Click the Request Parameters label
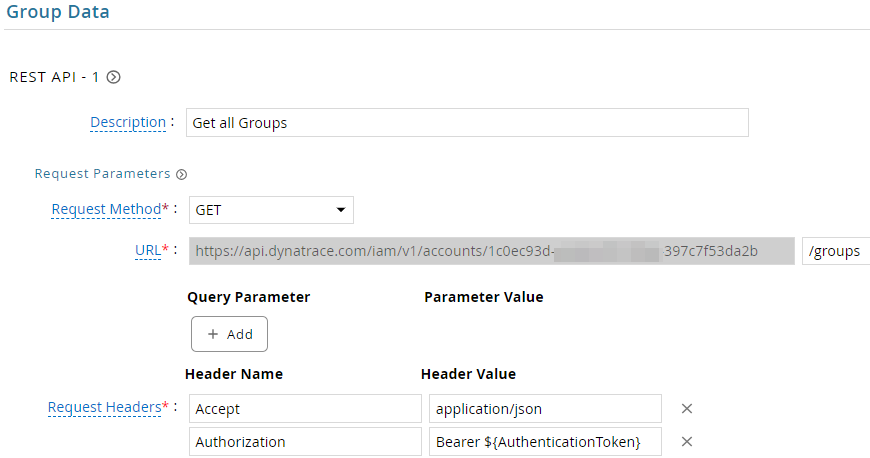The width and height of the screenshot is (870, 458). click(103, 174)
